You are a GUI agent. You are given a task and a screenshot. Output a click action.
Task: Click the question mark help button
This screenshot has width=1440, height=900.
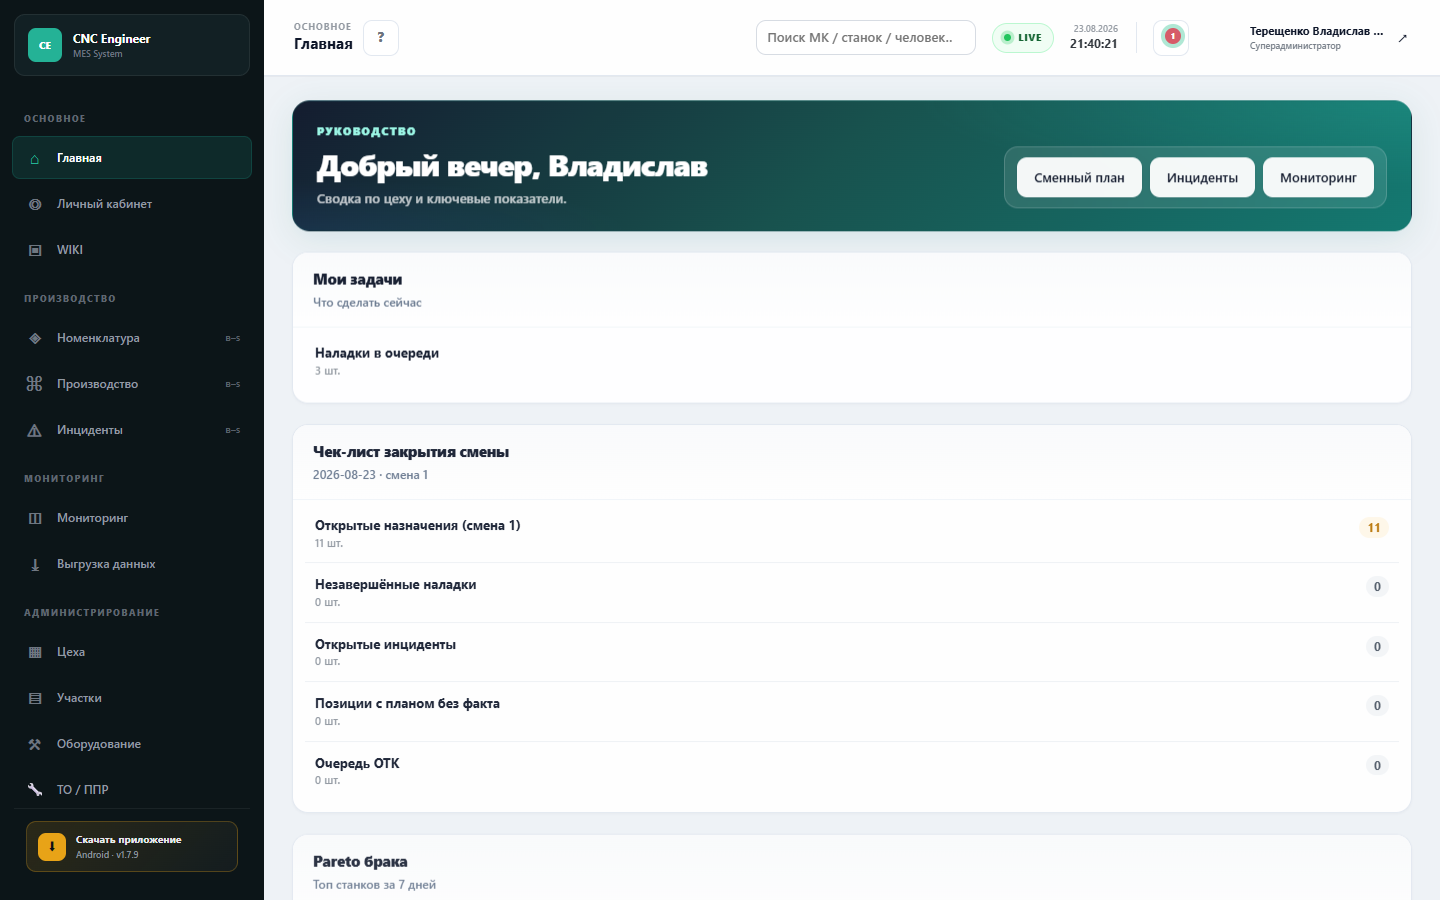[x=381, y=38]
